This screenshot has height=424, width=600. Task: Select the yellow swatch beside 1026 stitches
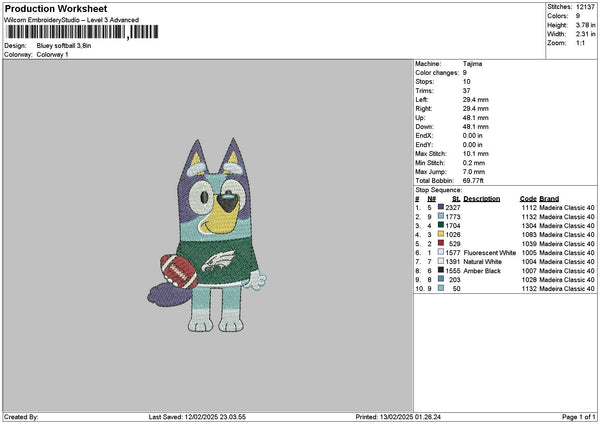click(441, 234)
